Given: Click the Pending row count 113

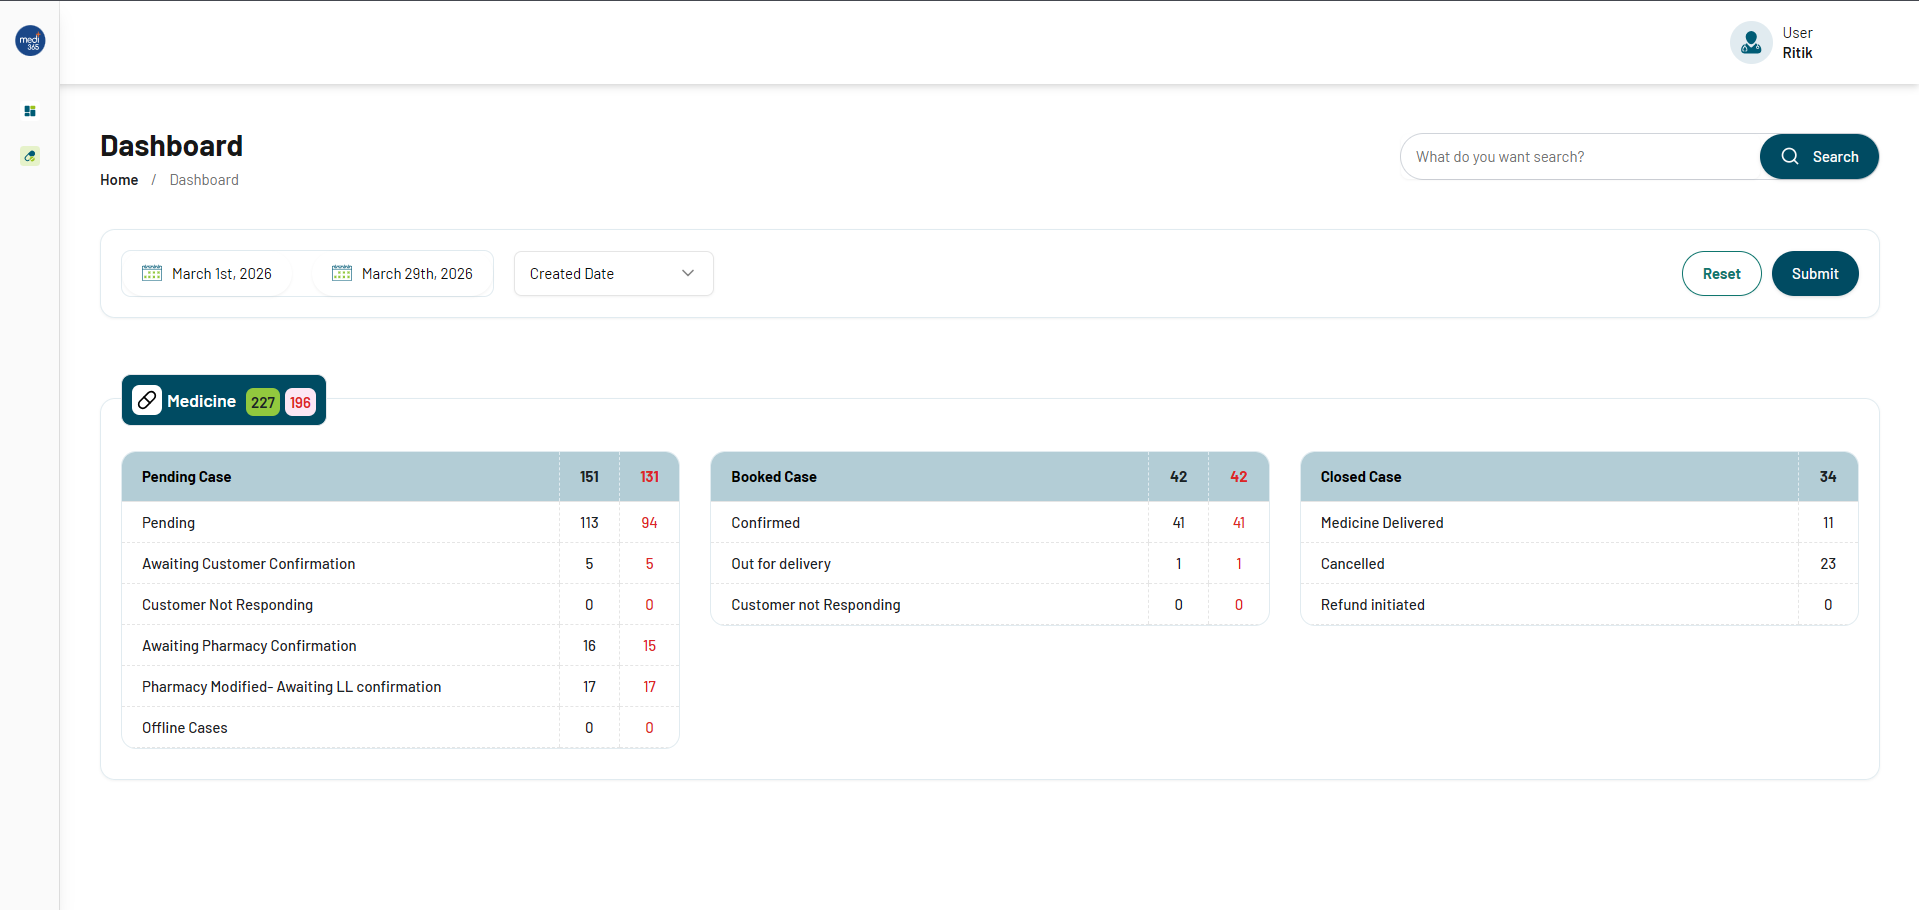Looking at the screenshot, I should coord(589,523).
